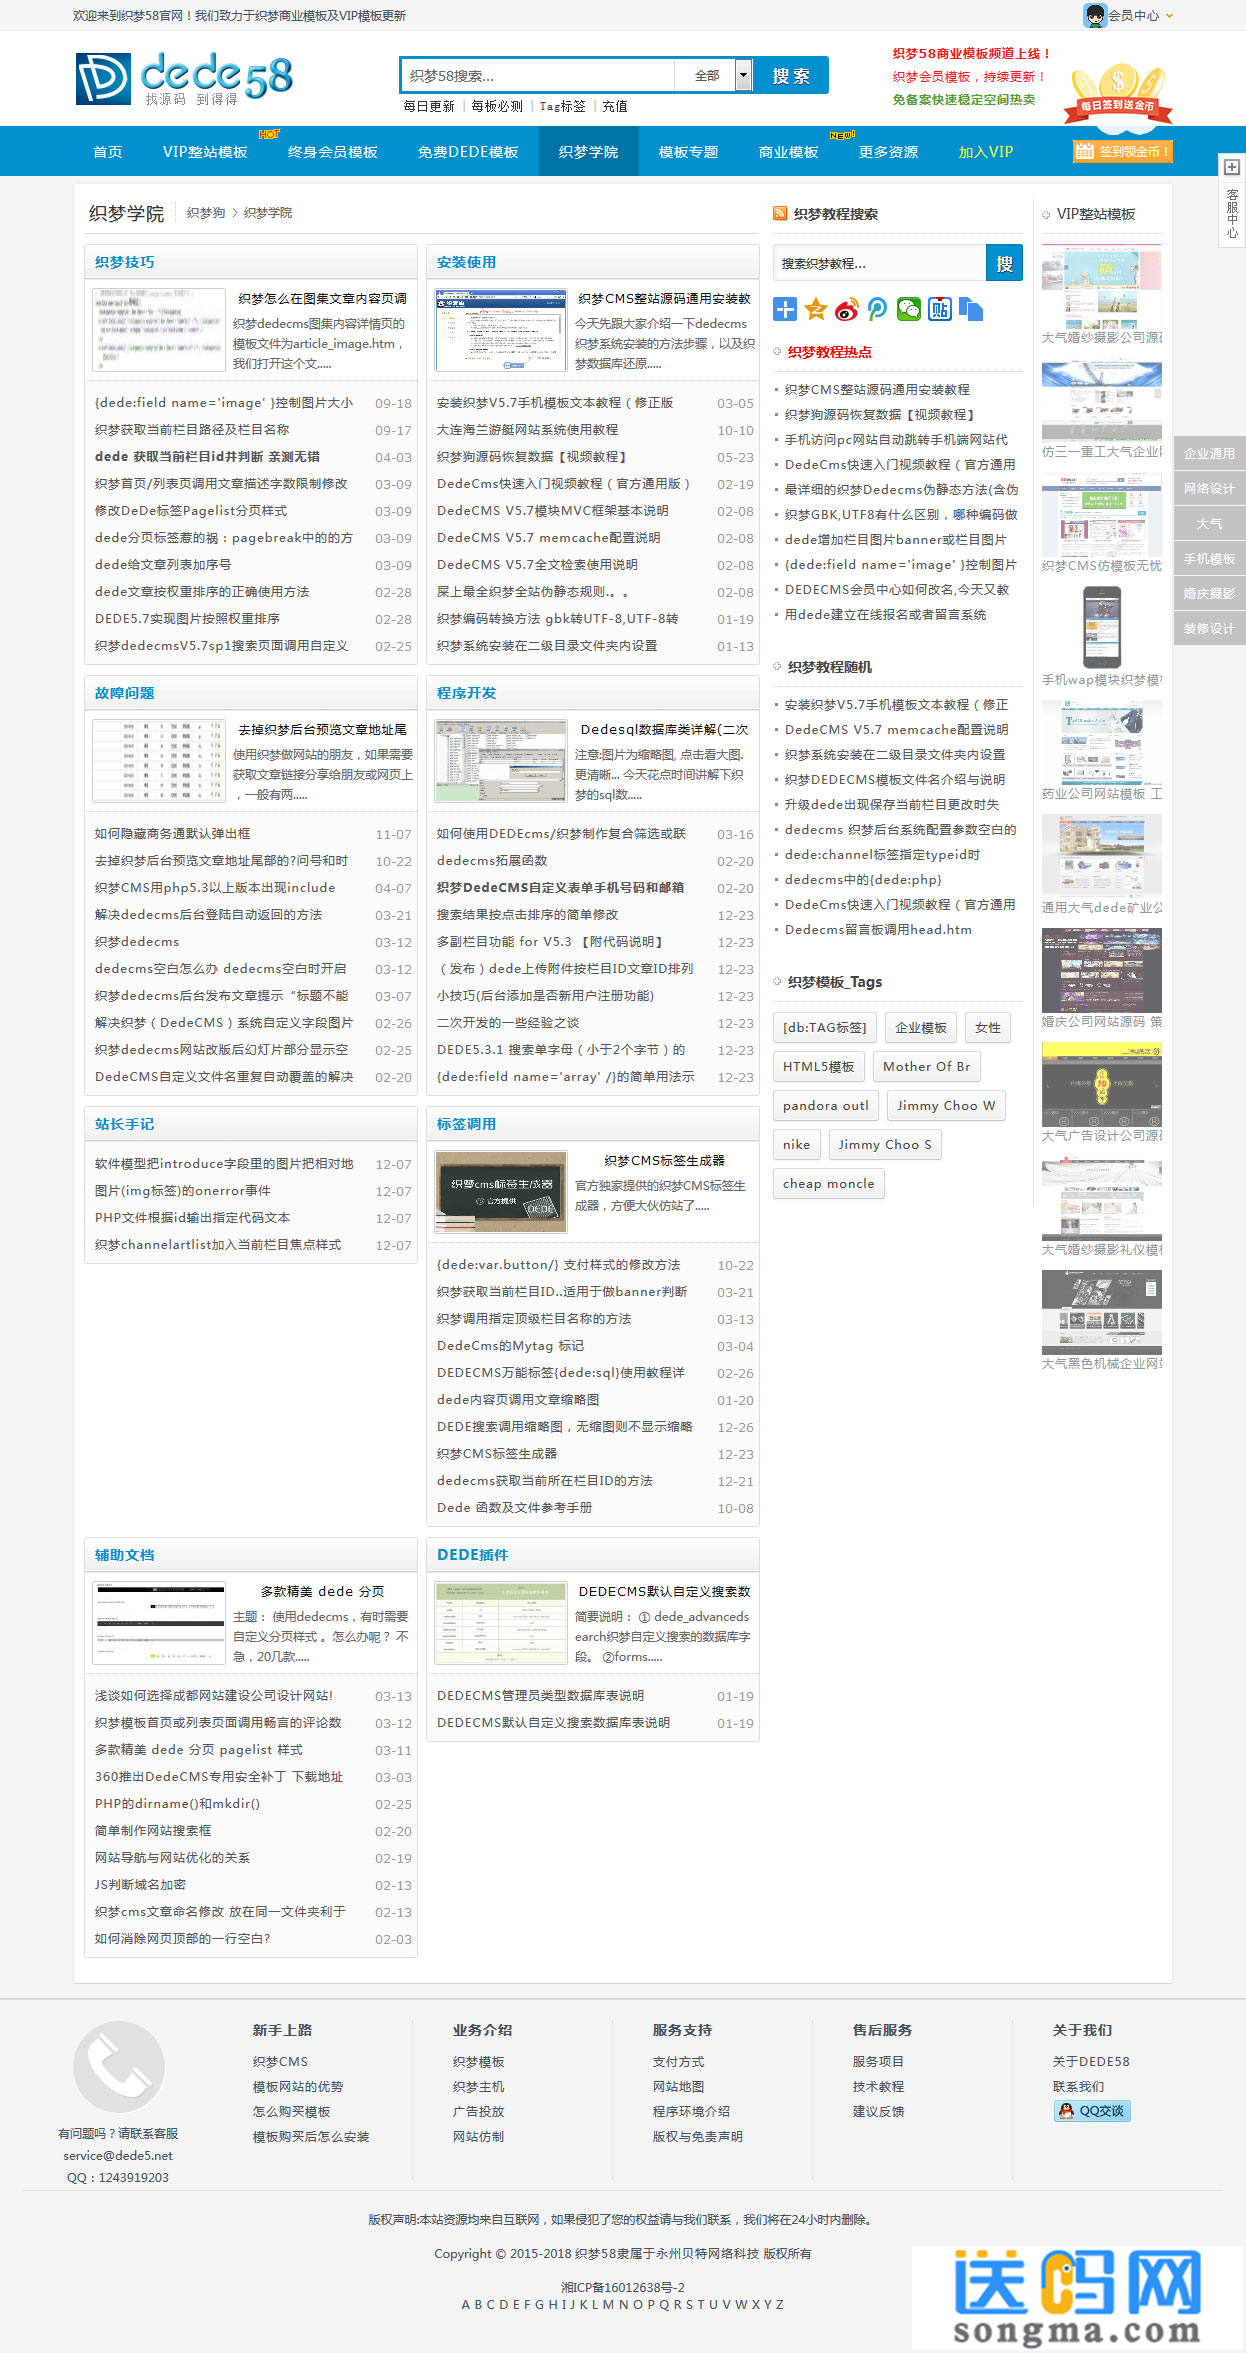Screen dimensions: 1246x2353
Task: Focus the 搜索织梦教程 input field
Action: pos(880,263)
